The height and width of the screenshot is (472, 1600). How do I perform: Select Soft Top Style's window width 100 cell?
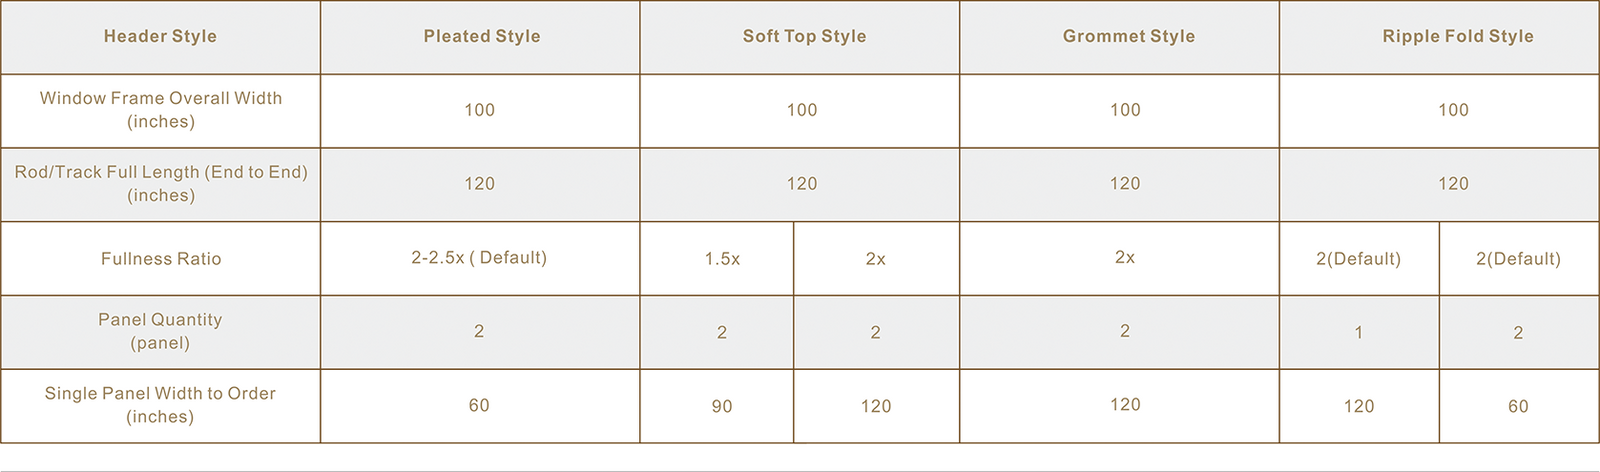[x=801, y=110]
